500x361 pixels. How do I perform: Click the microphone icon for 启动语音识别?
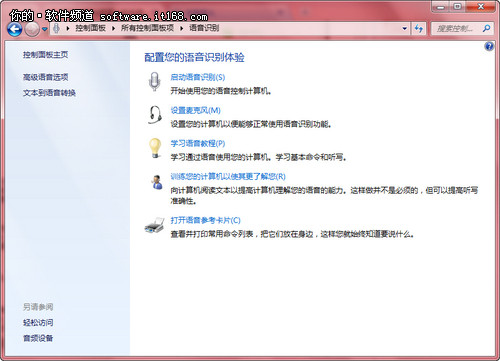154,81
